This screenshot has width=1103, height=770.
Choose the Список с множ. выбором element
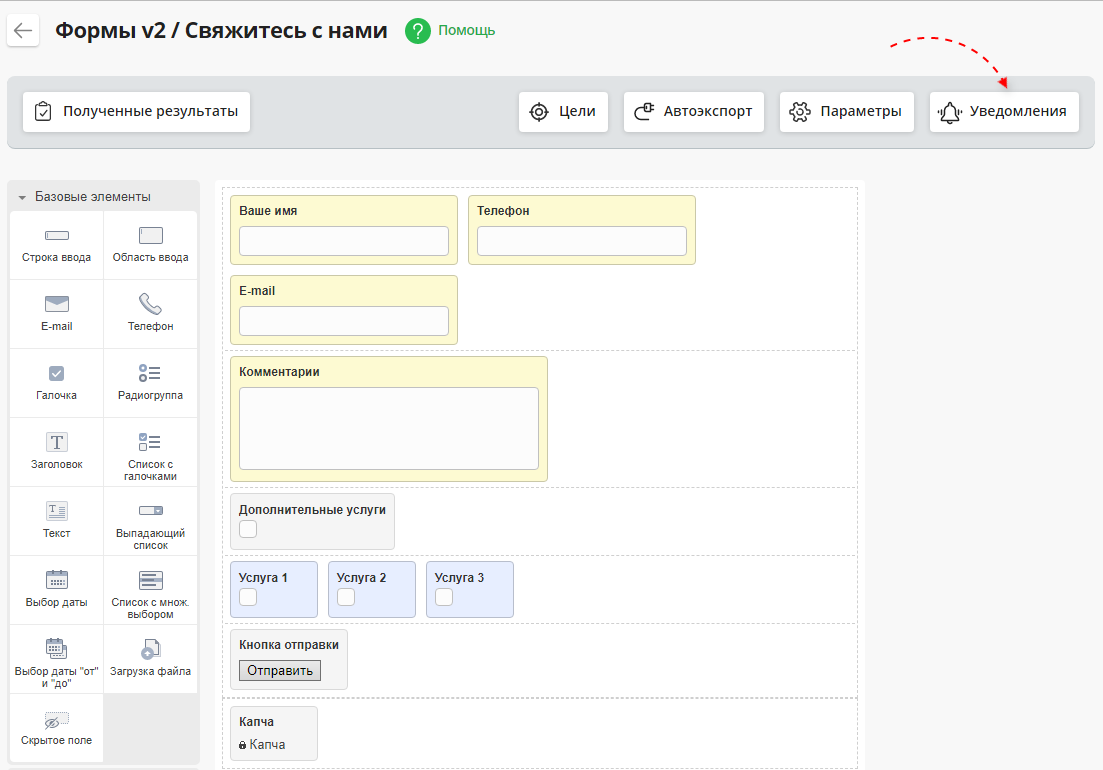(x=150, y=580)
